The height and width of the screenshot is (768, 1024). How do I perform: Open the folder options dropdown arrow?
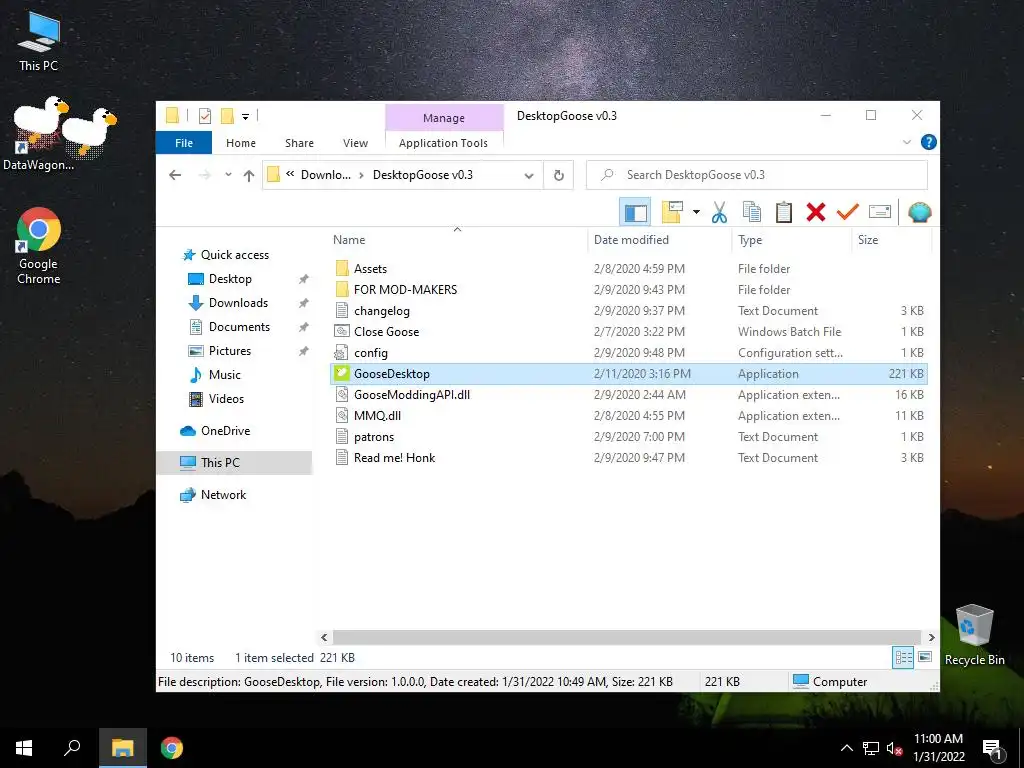tap(696, 212)
